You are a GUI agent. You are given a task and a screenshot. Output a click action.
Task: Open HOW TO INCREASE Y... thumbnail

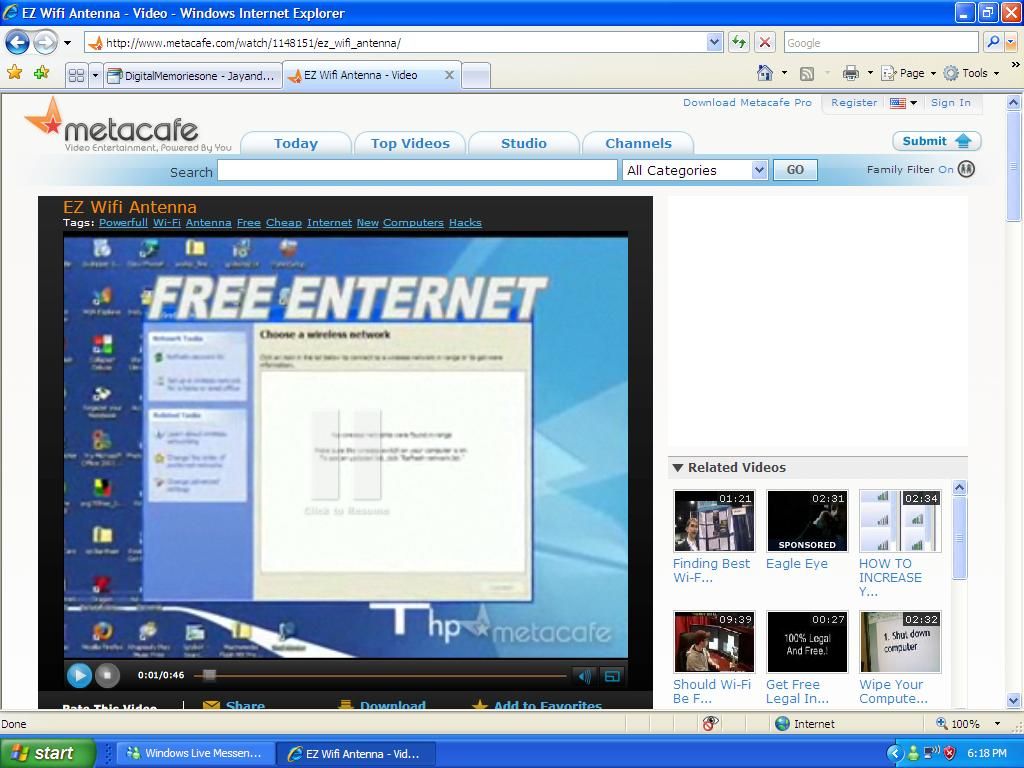pyautogui.click(x=900, y=521)
